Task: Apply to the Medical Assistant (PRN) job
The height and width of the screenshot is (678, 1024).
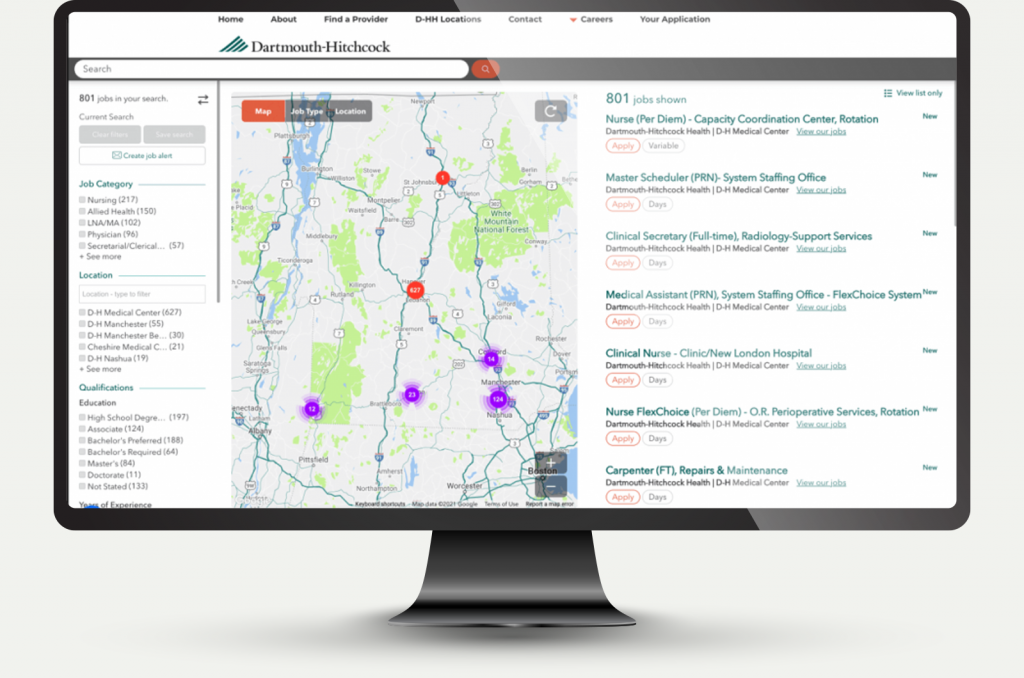Action: point(622,321)
